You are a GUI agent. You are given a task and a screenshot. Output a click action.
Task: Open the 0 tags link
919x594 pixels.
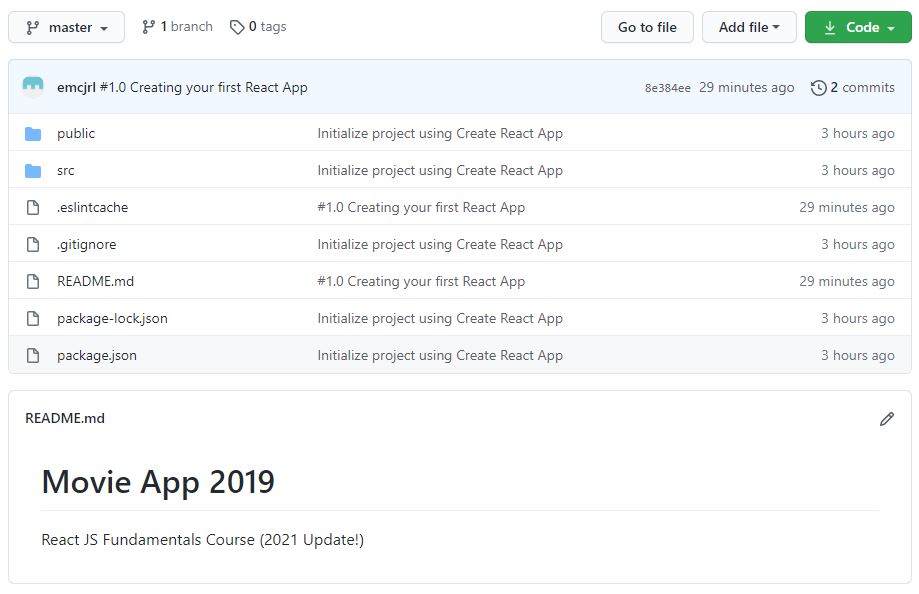pyautogui.click(x=258, y=27)
